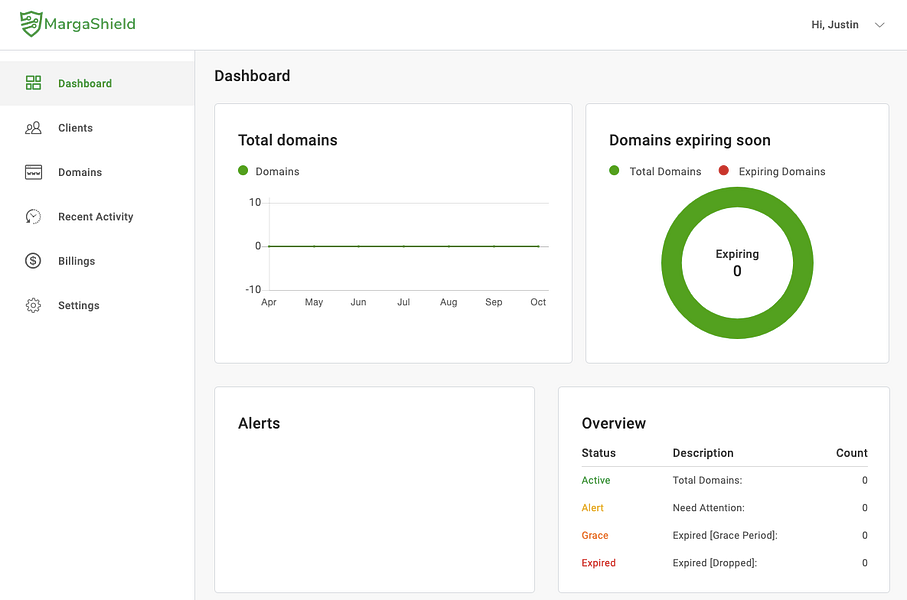Viewport: 907px width, 600px height.
Task: Click the Oct data point on chart
Action: tap(539, 246)
